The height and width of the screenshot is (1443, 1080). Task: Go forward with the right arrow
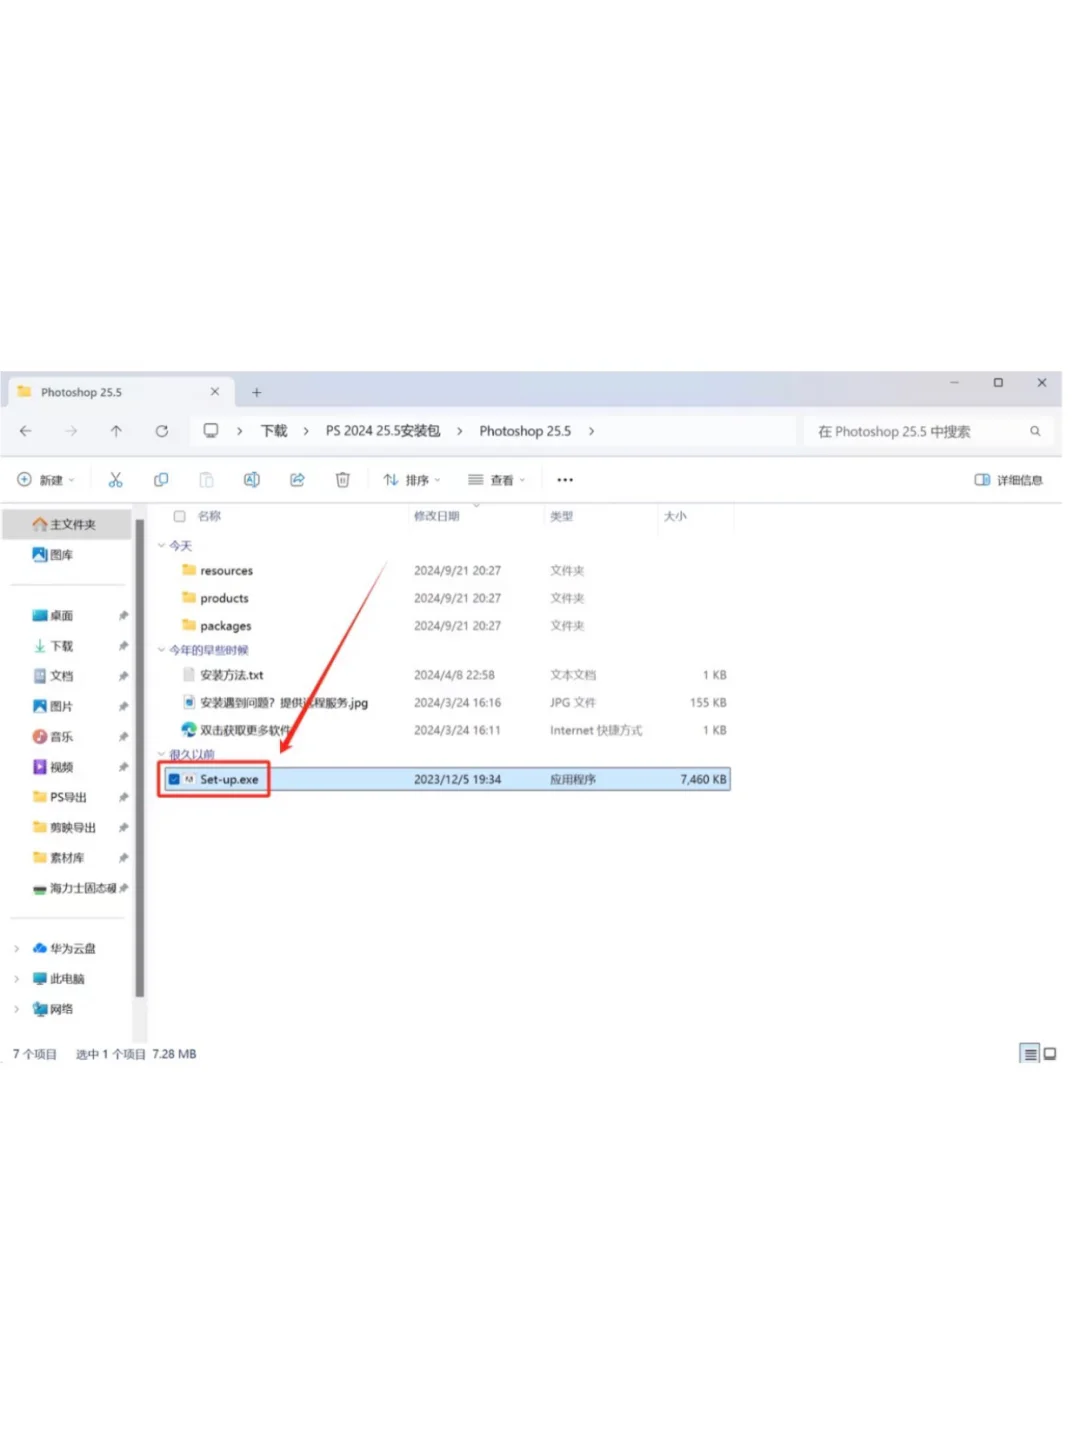(71, 431)
